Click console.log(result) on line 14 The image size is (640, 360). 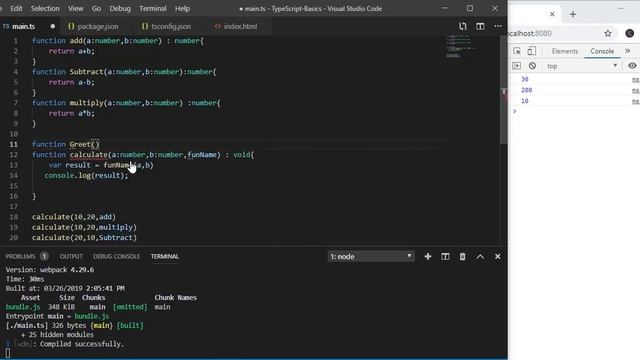point(86,176)
